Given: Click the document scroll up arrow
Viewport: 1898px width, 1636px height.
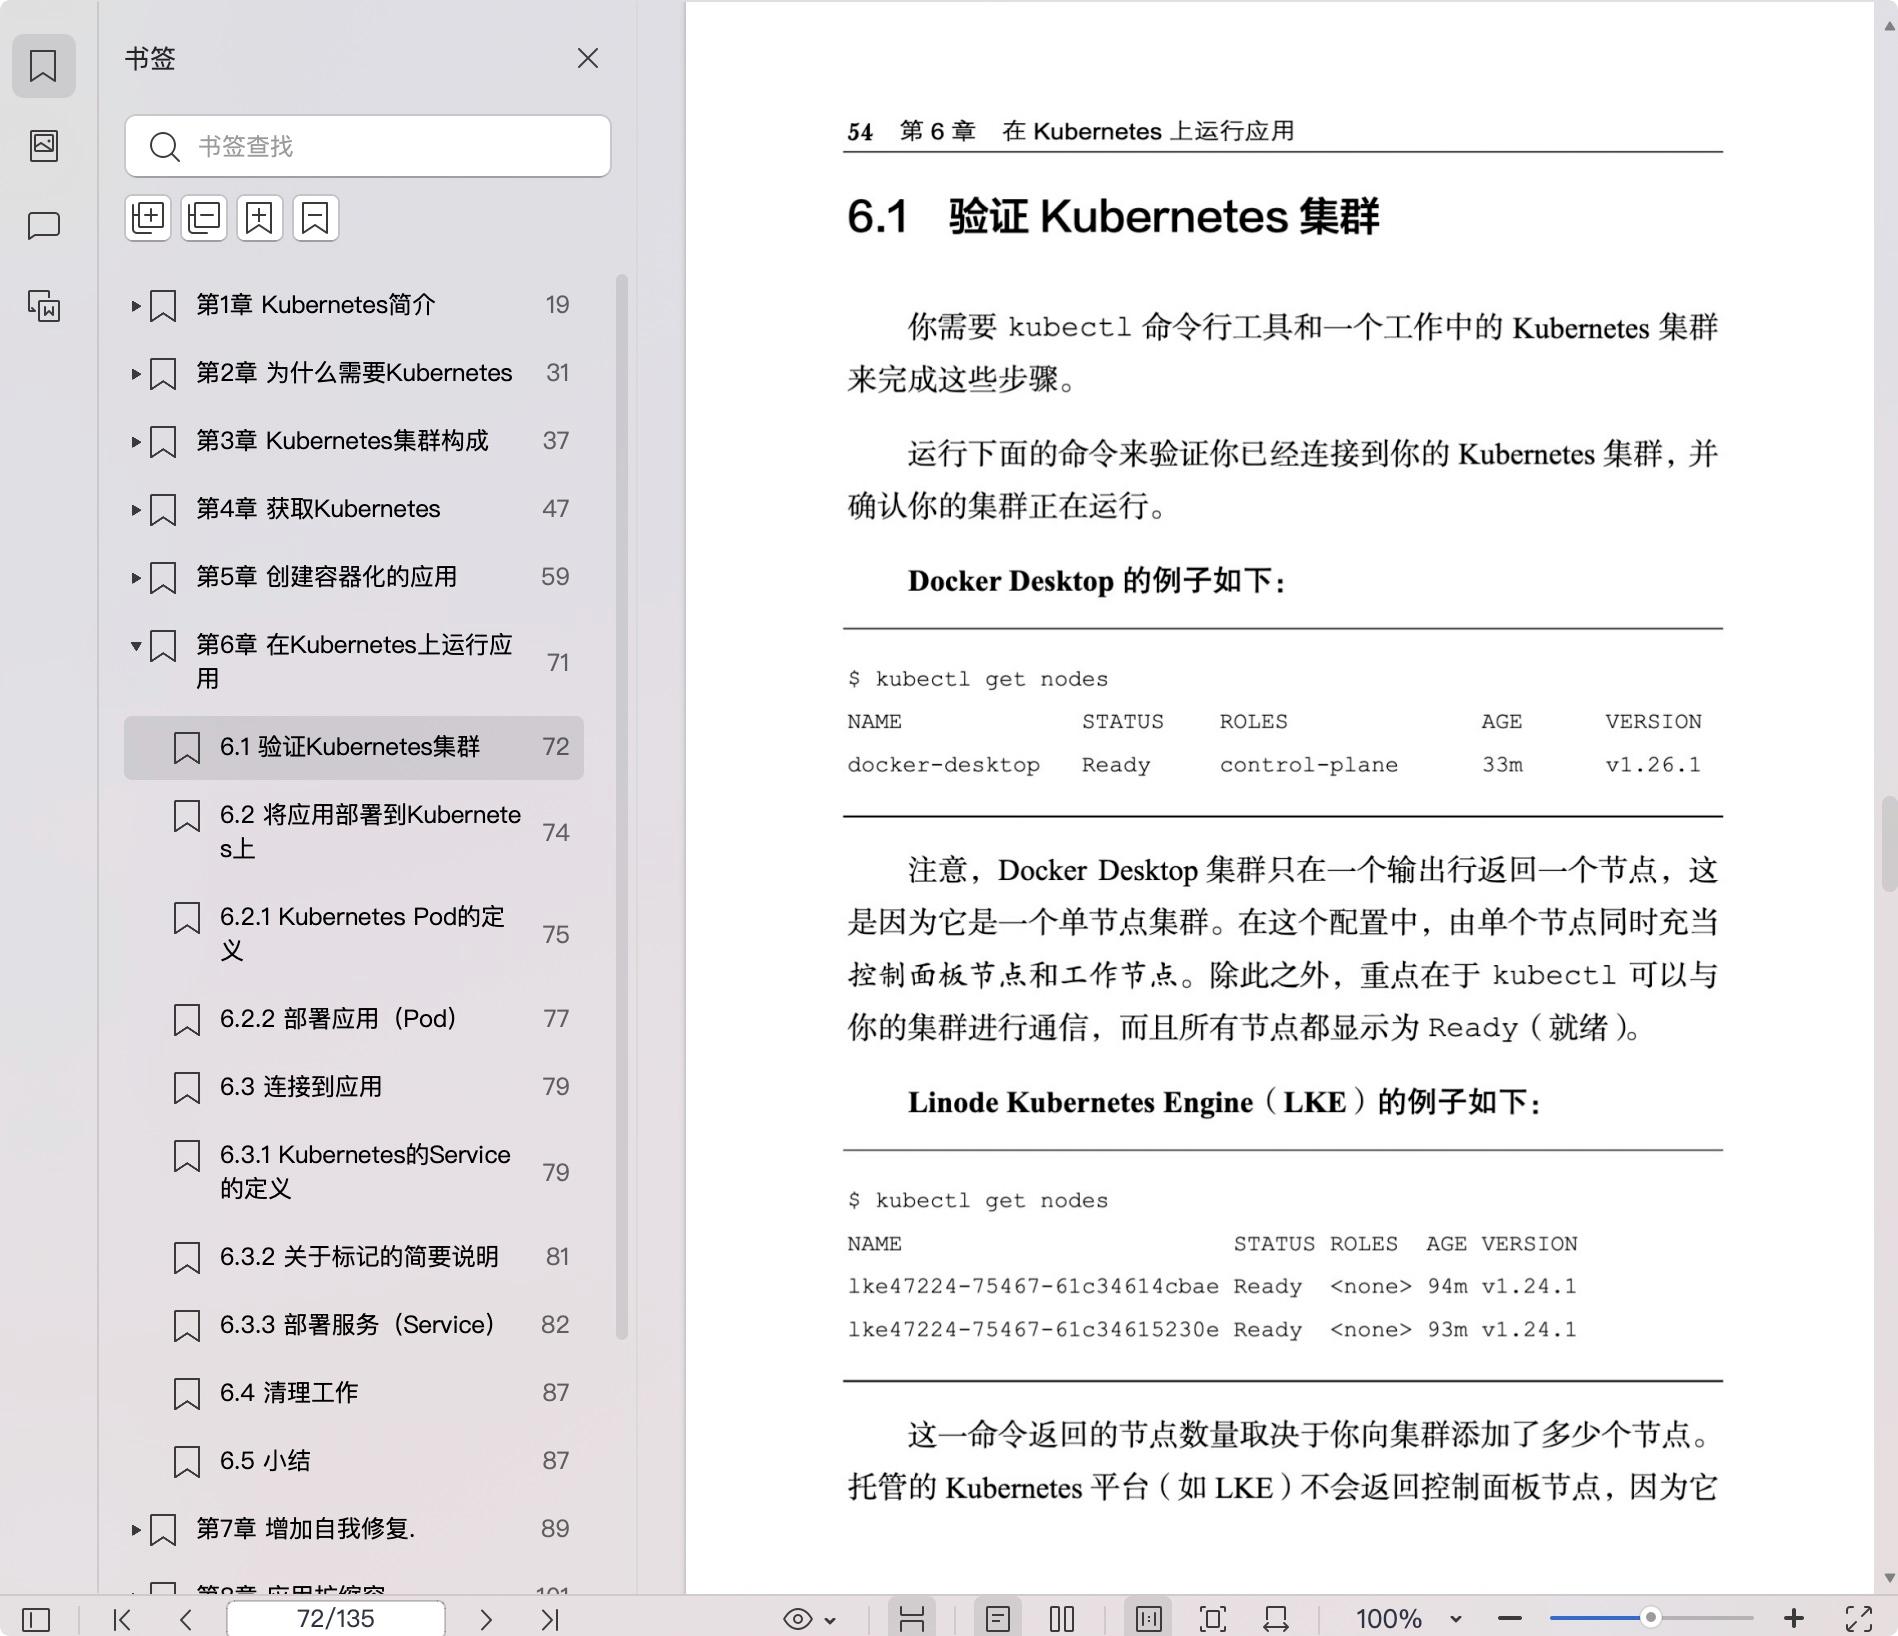Looking at the screenshot, I should [1889, 26].
